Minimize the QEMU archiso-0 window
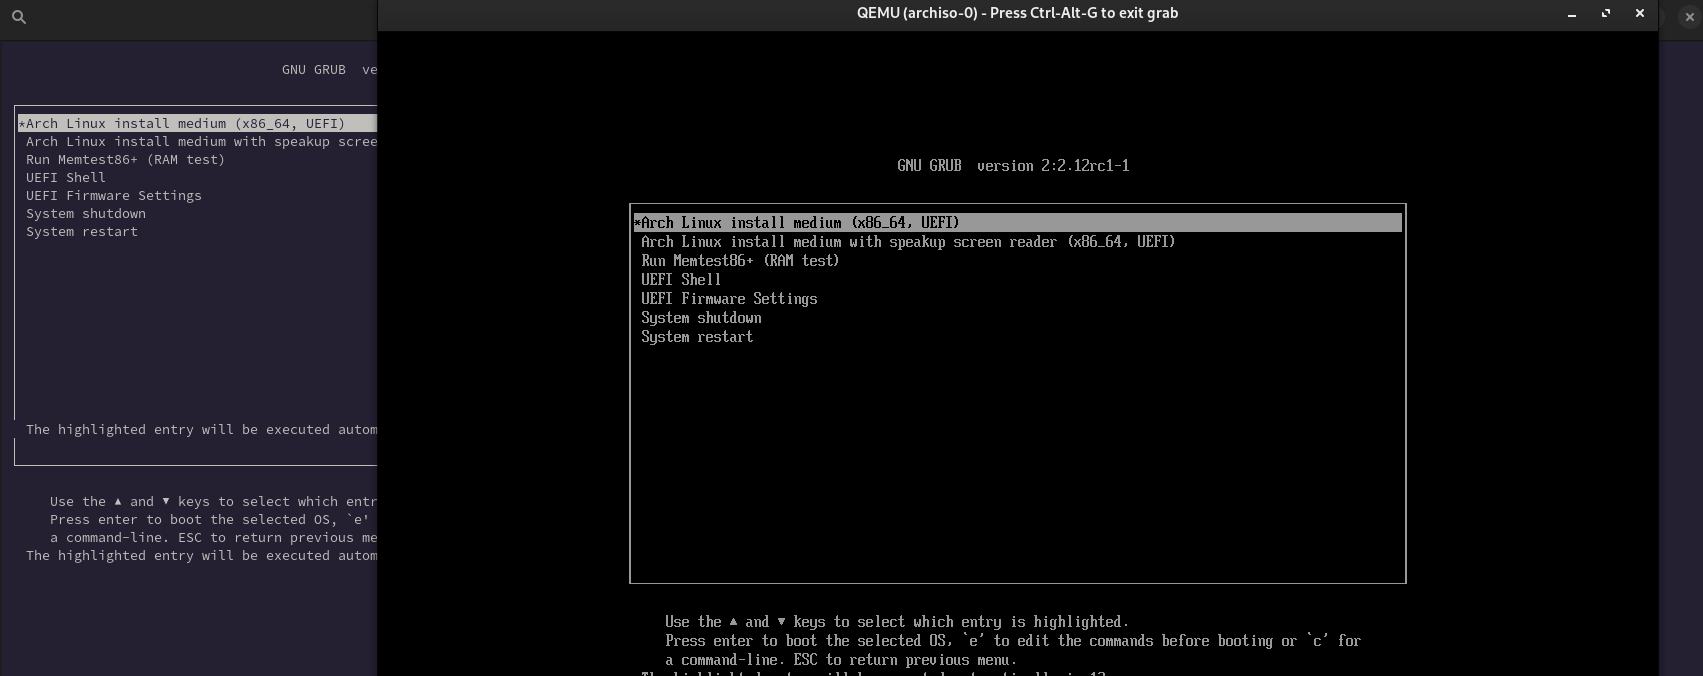The width and height of the screenshot is (1703, 676). tap(1572, 14)
